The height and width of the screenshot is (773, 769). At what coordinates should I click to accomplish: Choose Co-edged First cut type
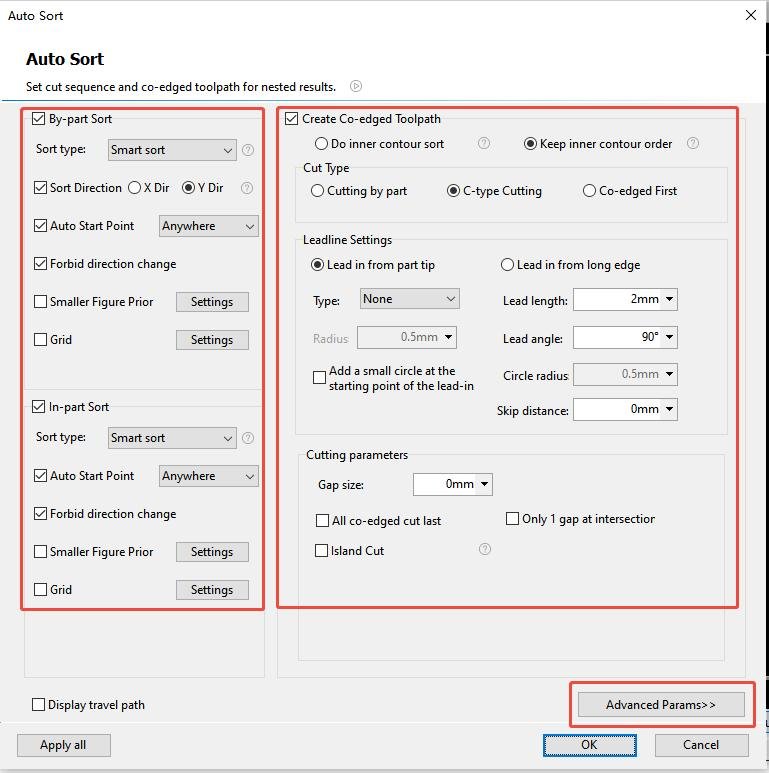coord(589,191)
